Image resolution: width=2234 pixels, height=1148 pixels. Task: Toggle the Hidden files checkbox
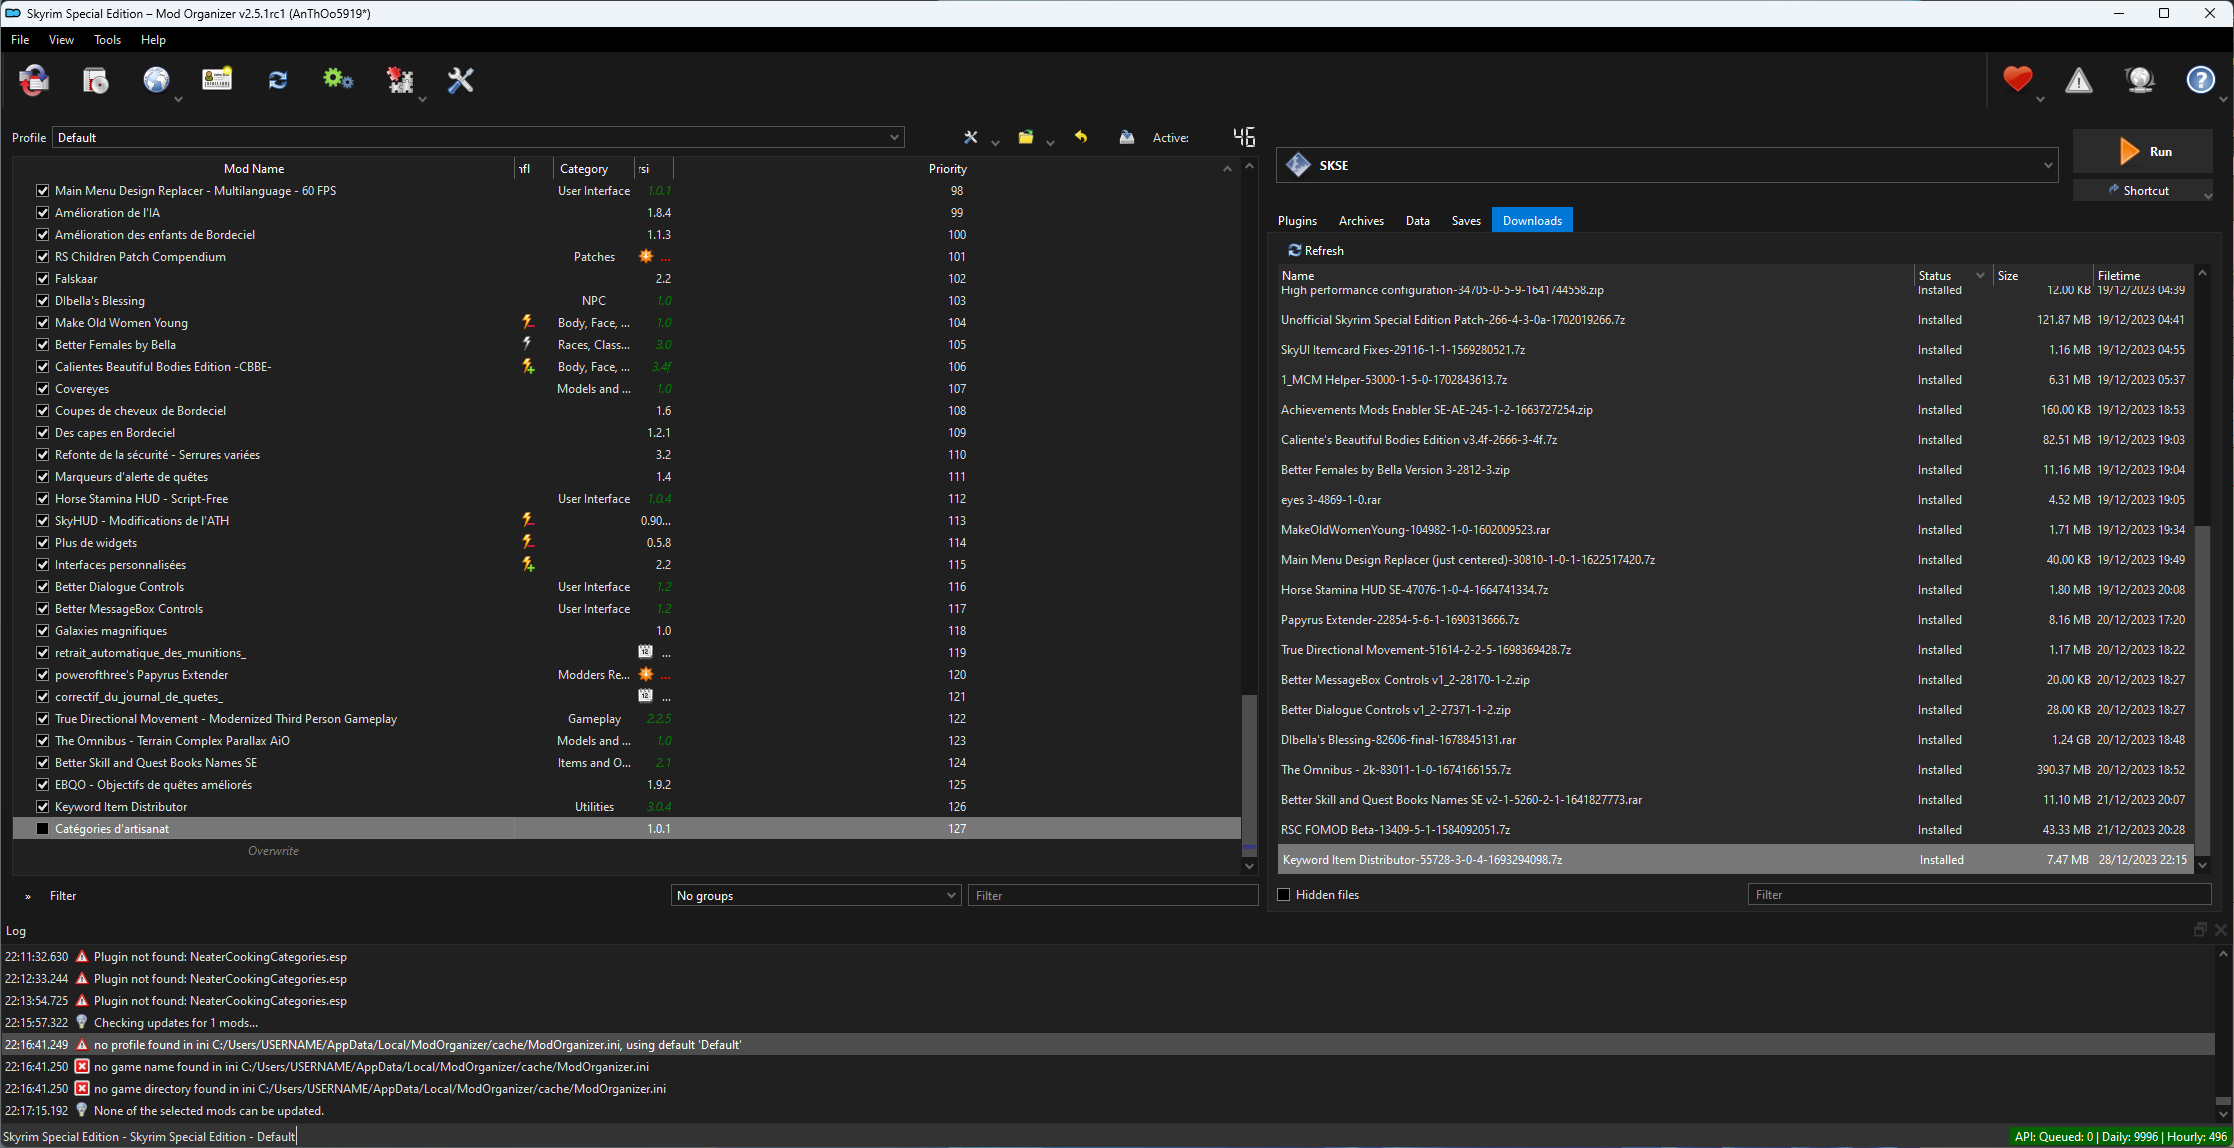point(1284,895)
